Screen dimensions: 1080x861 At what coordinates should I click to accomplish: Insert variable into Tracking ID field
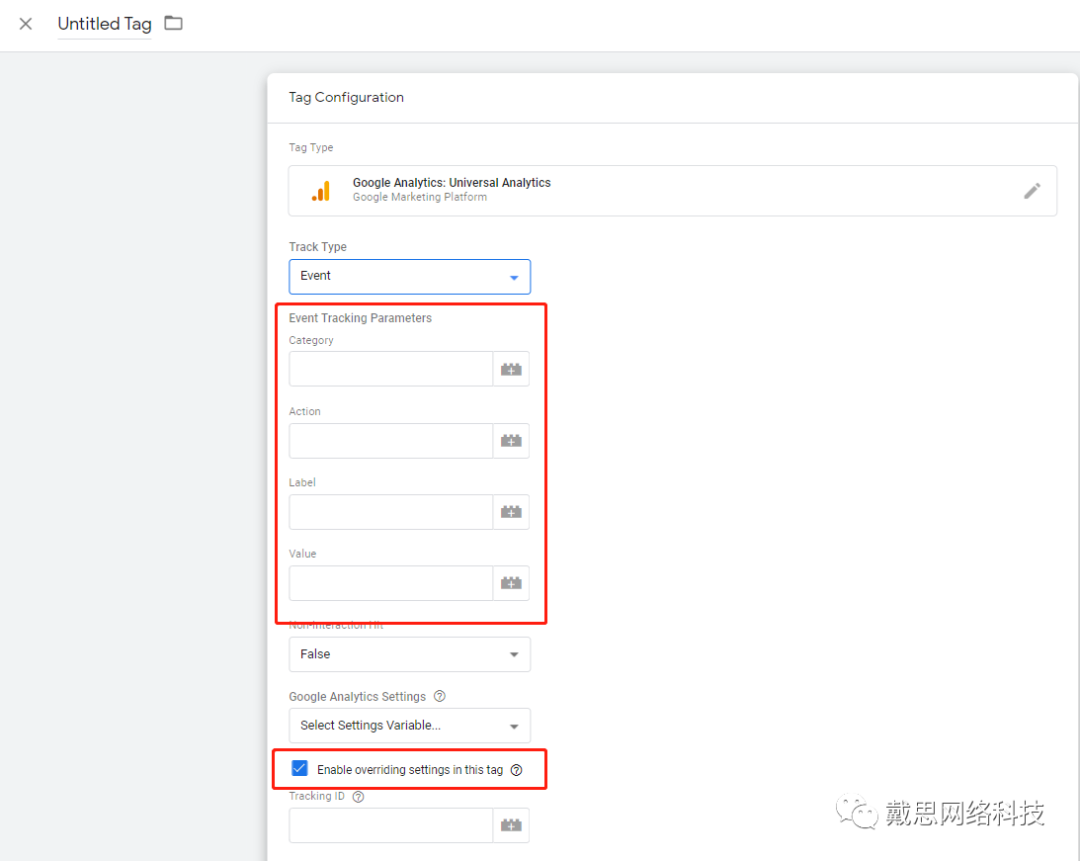pyautogui.click(x=511, y=825)
